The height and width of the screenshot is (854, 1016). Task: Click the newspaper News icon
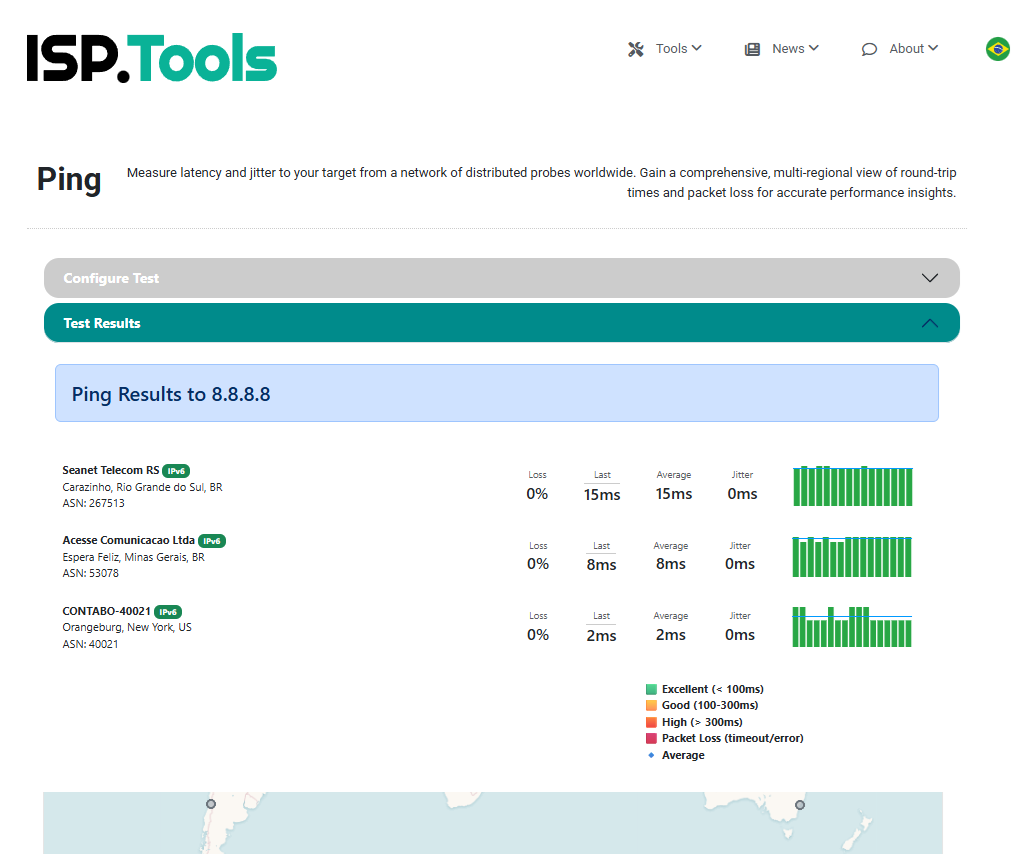coord(752,48)
